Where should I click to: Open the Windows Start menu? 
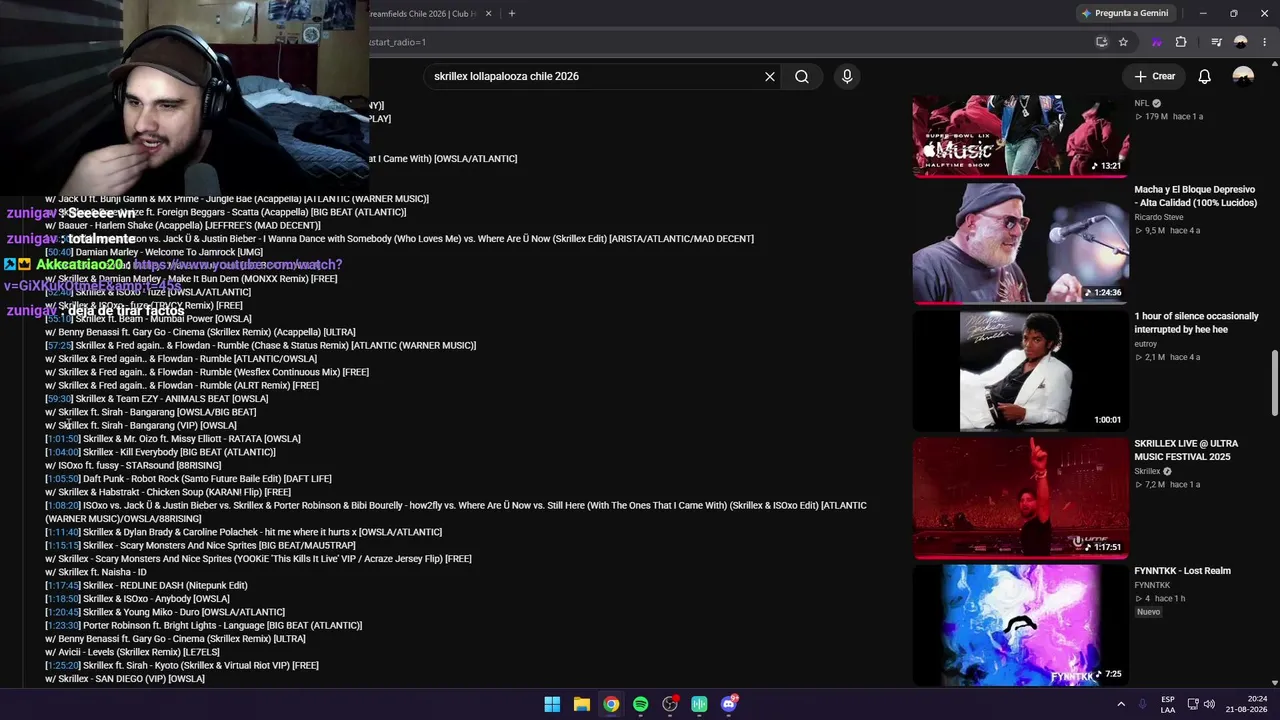click(x=552, y=704)
